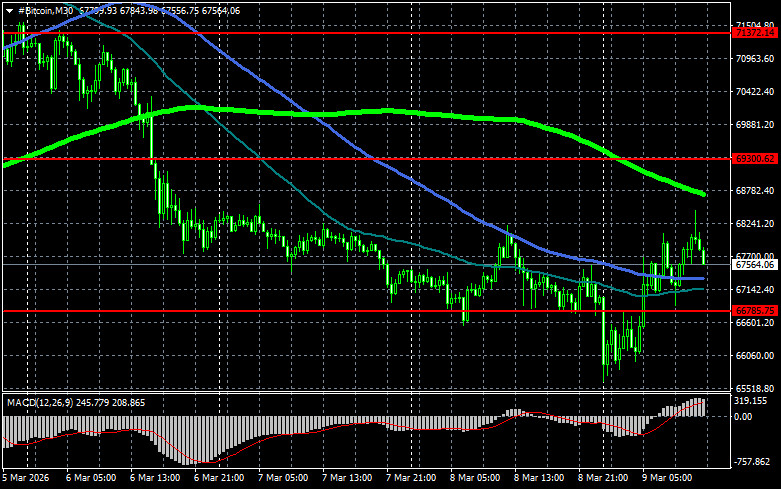Click the 67142.40 price axis value

point(755,290)
